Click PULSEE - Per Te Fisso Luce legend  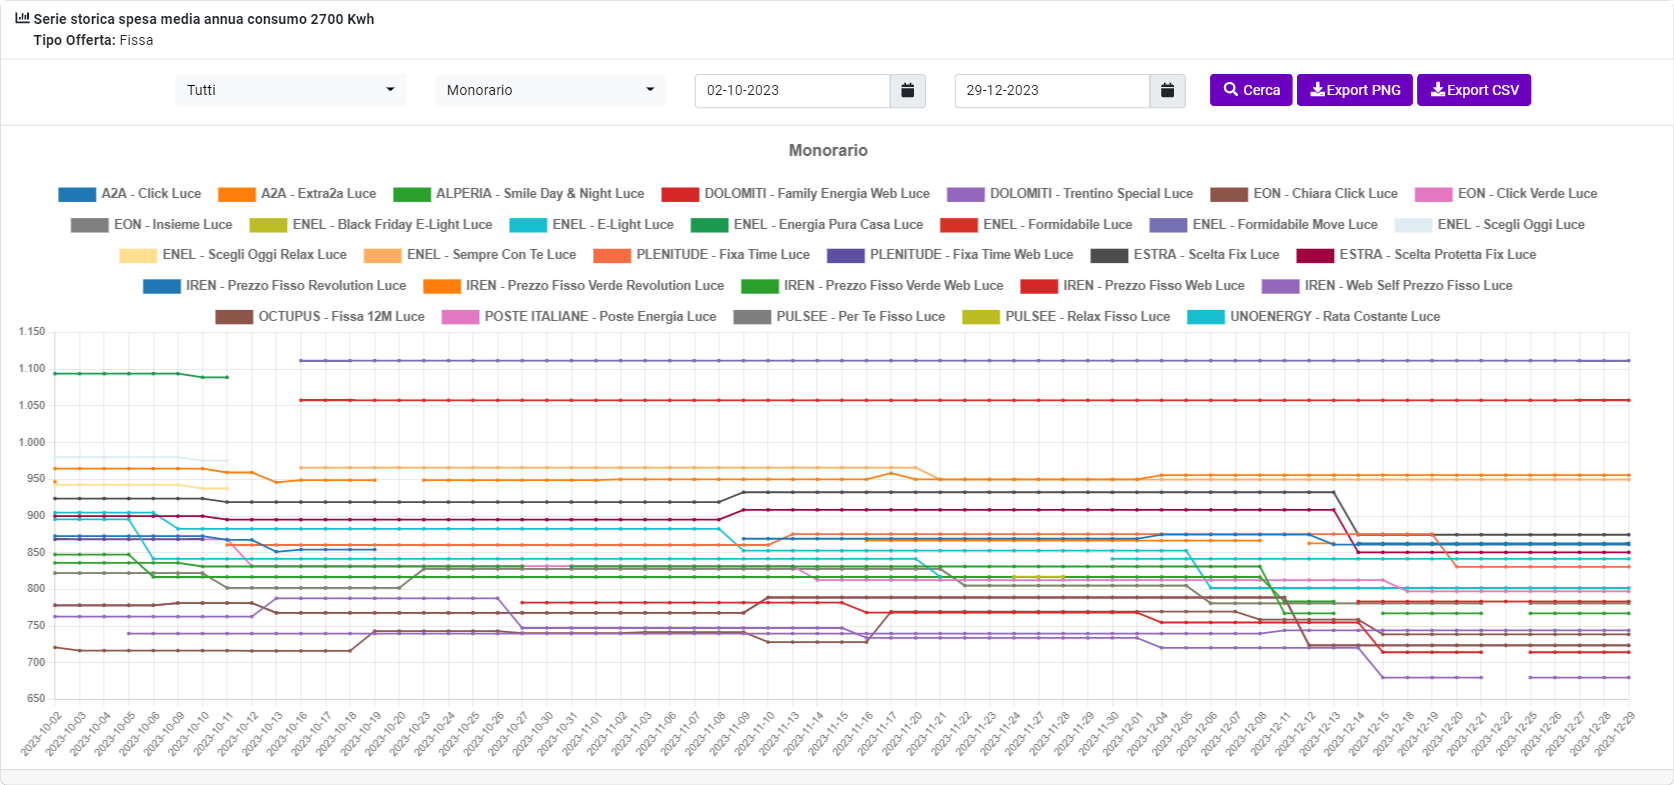tap(839, 317)
